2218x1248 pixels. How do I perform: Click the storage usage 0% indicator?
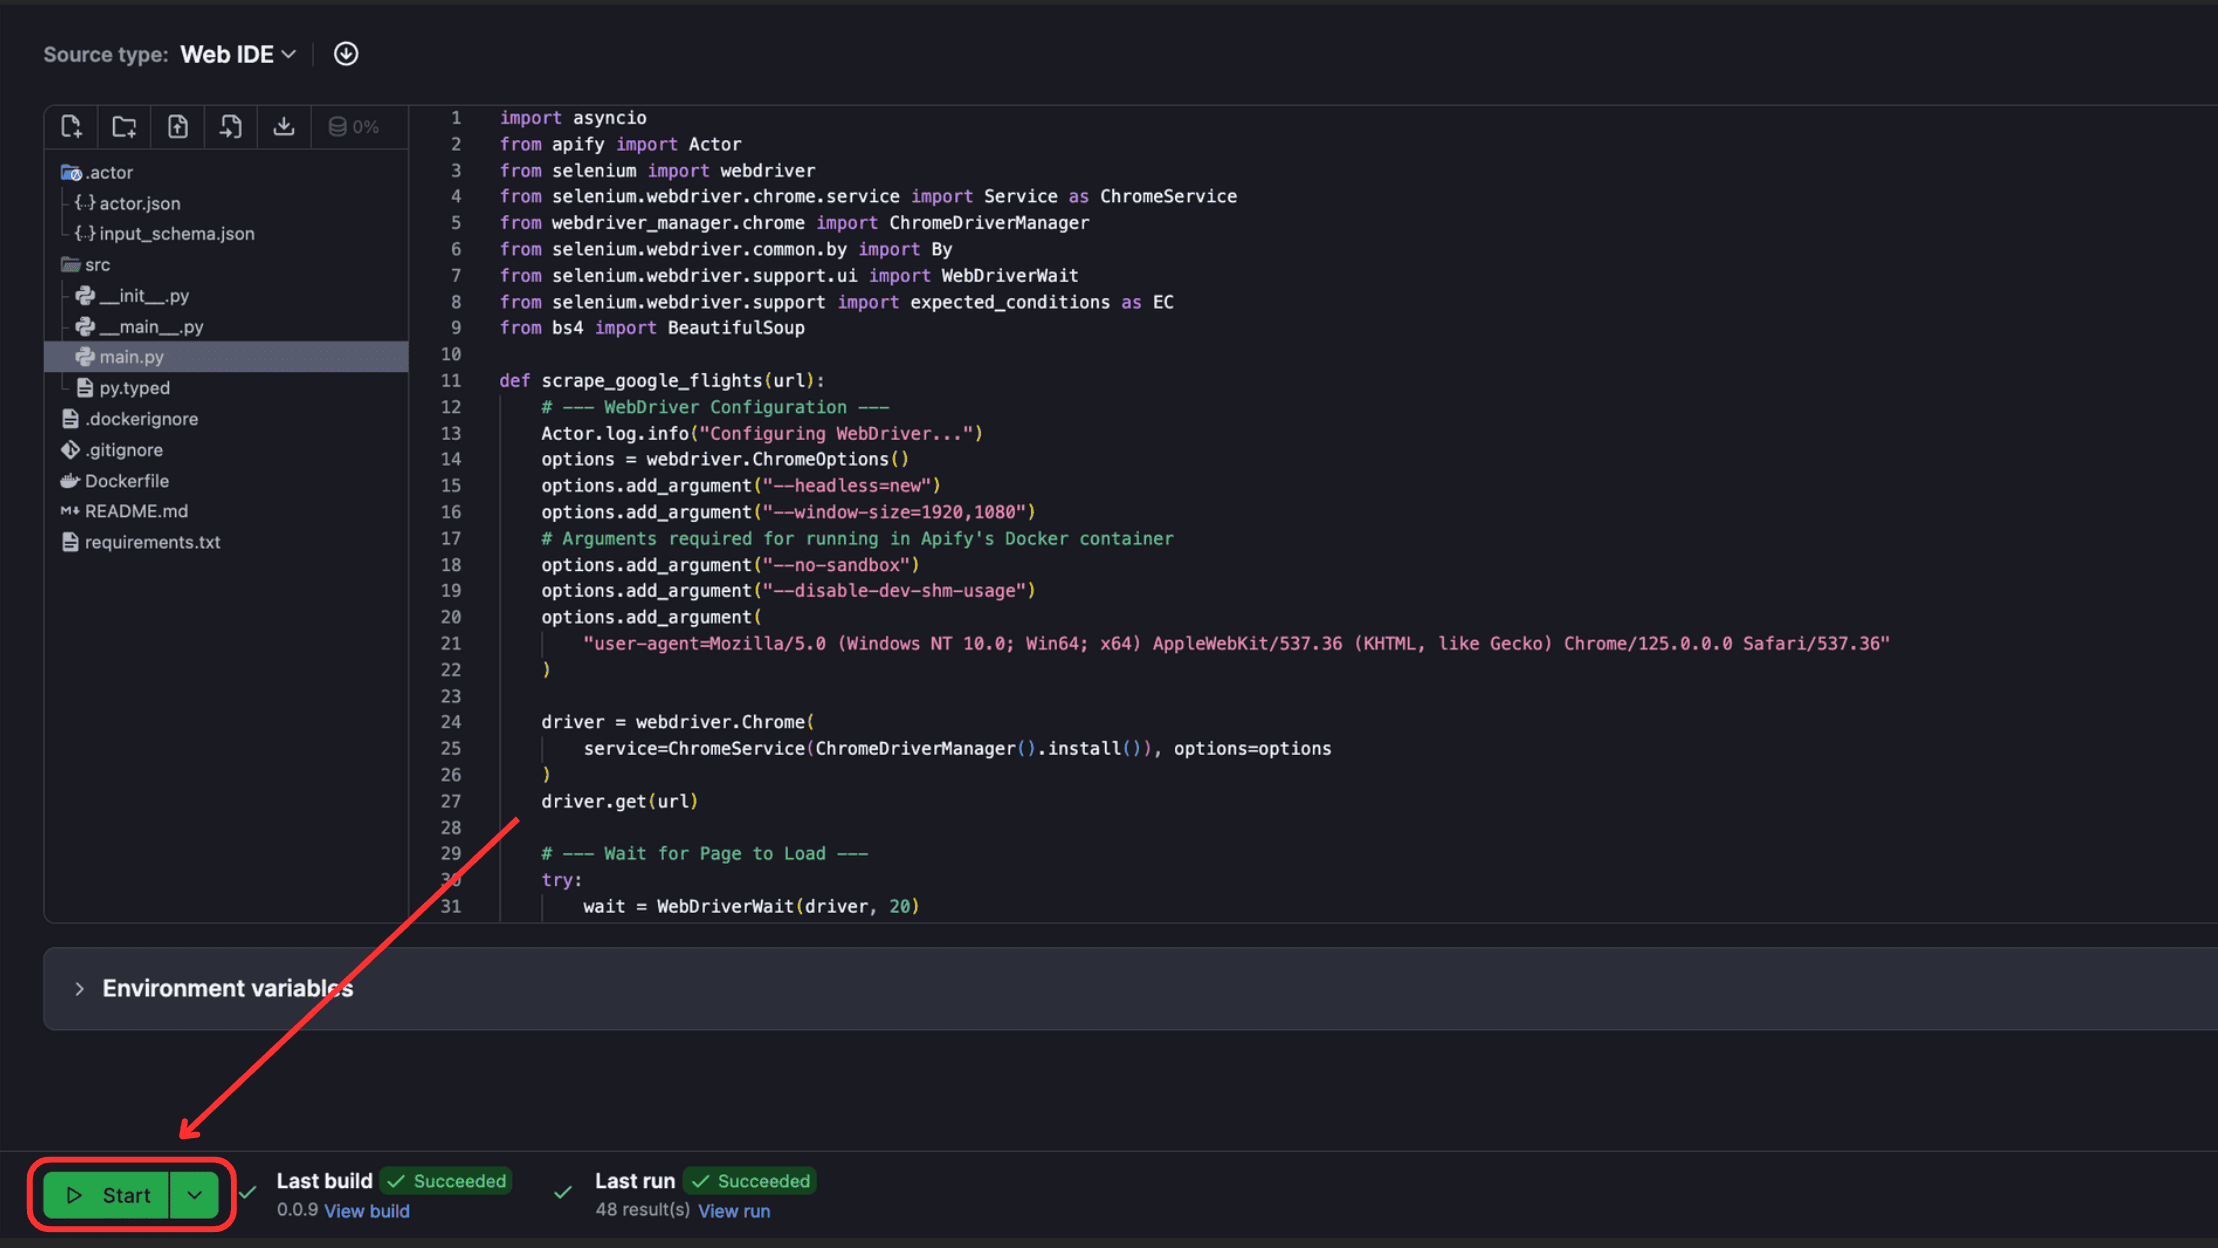click(356, 126)
